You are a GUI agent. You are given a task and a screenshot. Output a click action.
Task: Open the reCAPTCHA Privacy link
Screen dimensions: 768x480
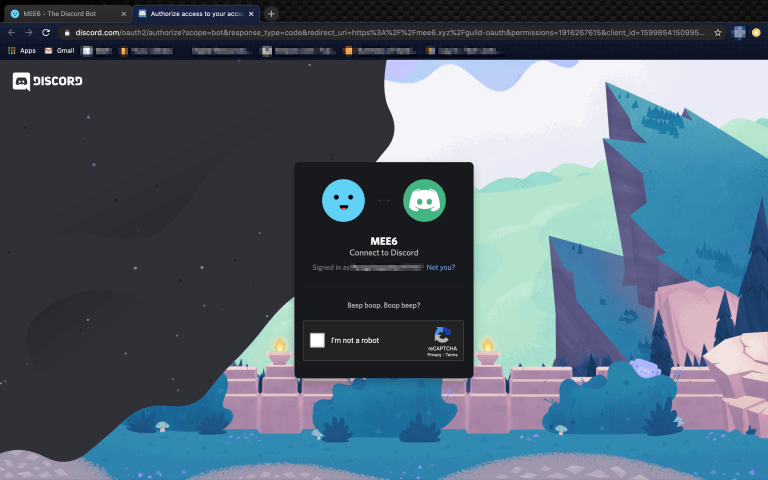click(x=433, y=355)
